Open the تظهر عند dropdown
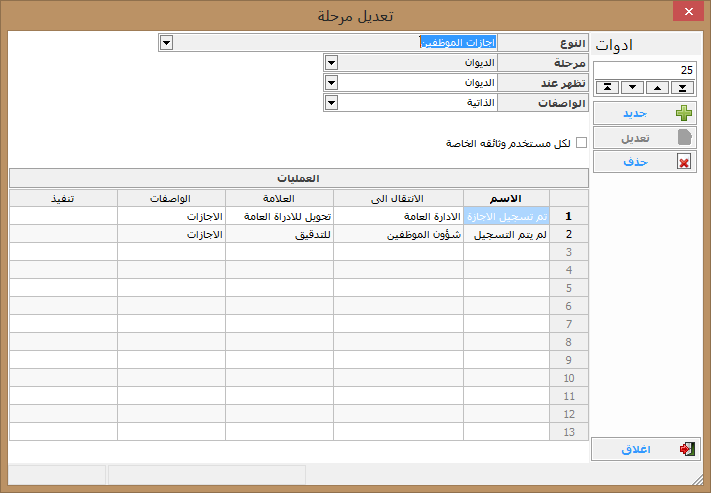Screen dimensions: 711x493 331,82
